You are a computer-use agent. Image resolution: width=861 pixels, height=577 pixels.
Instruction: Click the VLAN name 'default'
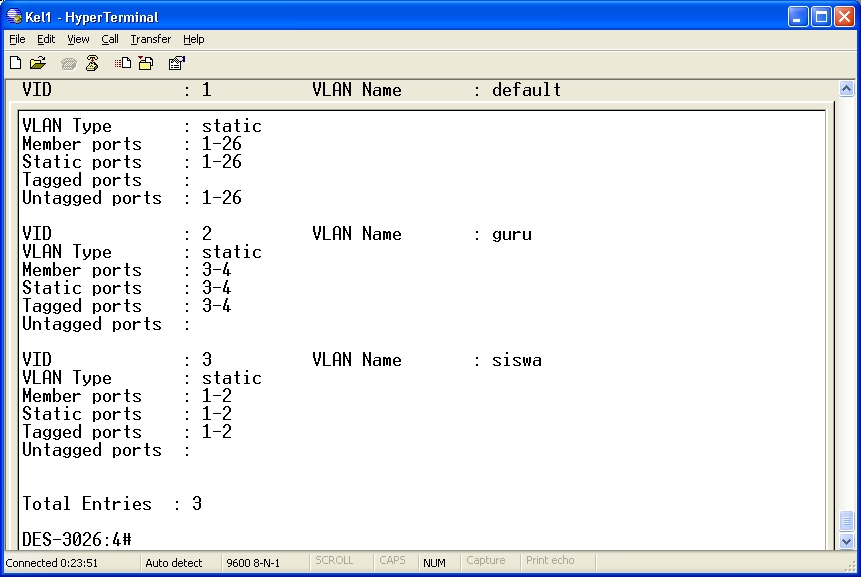pyautogui.click(x=526, y=90)
